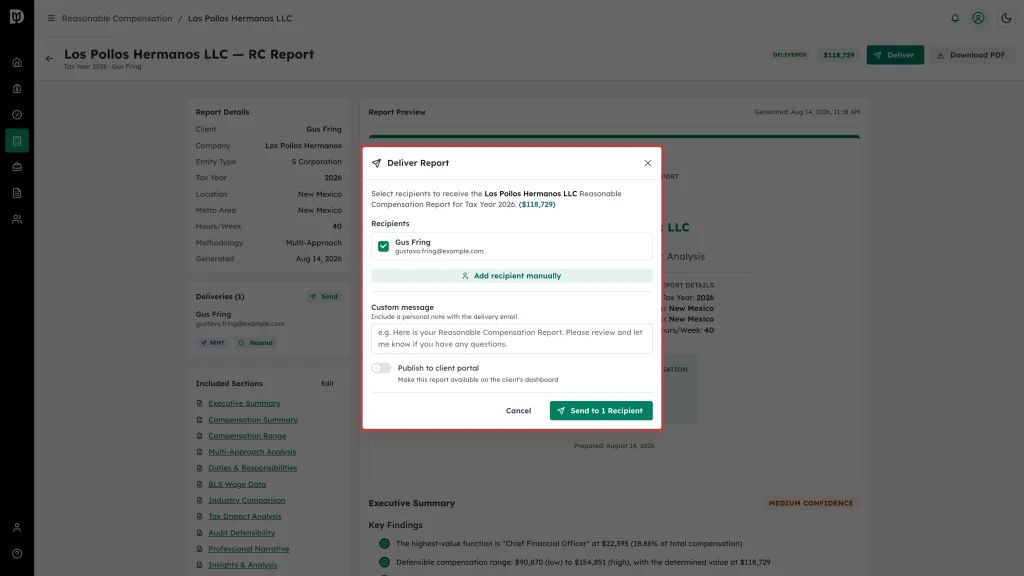Open the account icon near sidebar bottom

click(x=17, y=528)
